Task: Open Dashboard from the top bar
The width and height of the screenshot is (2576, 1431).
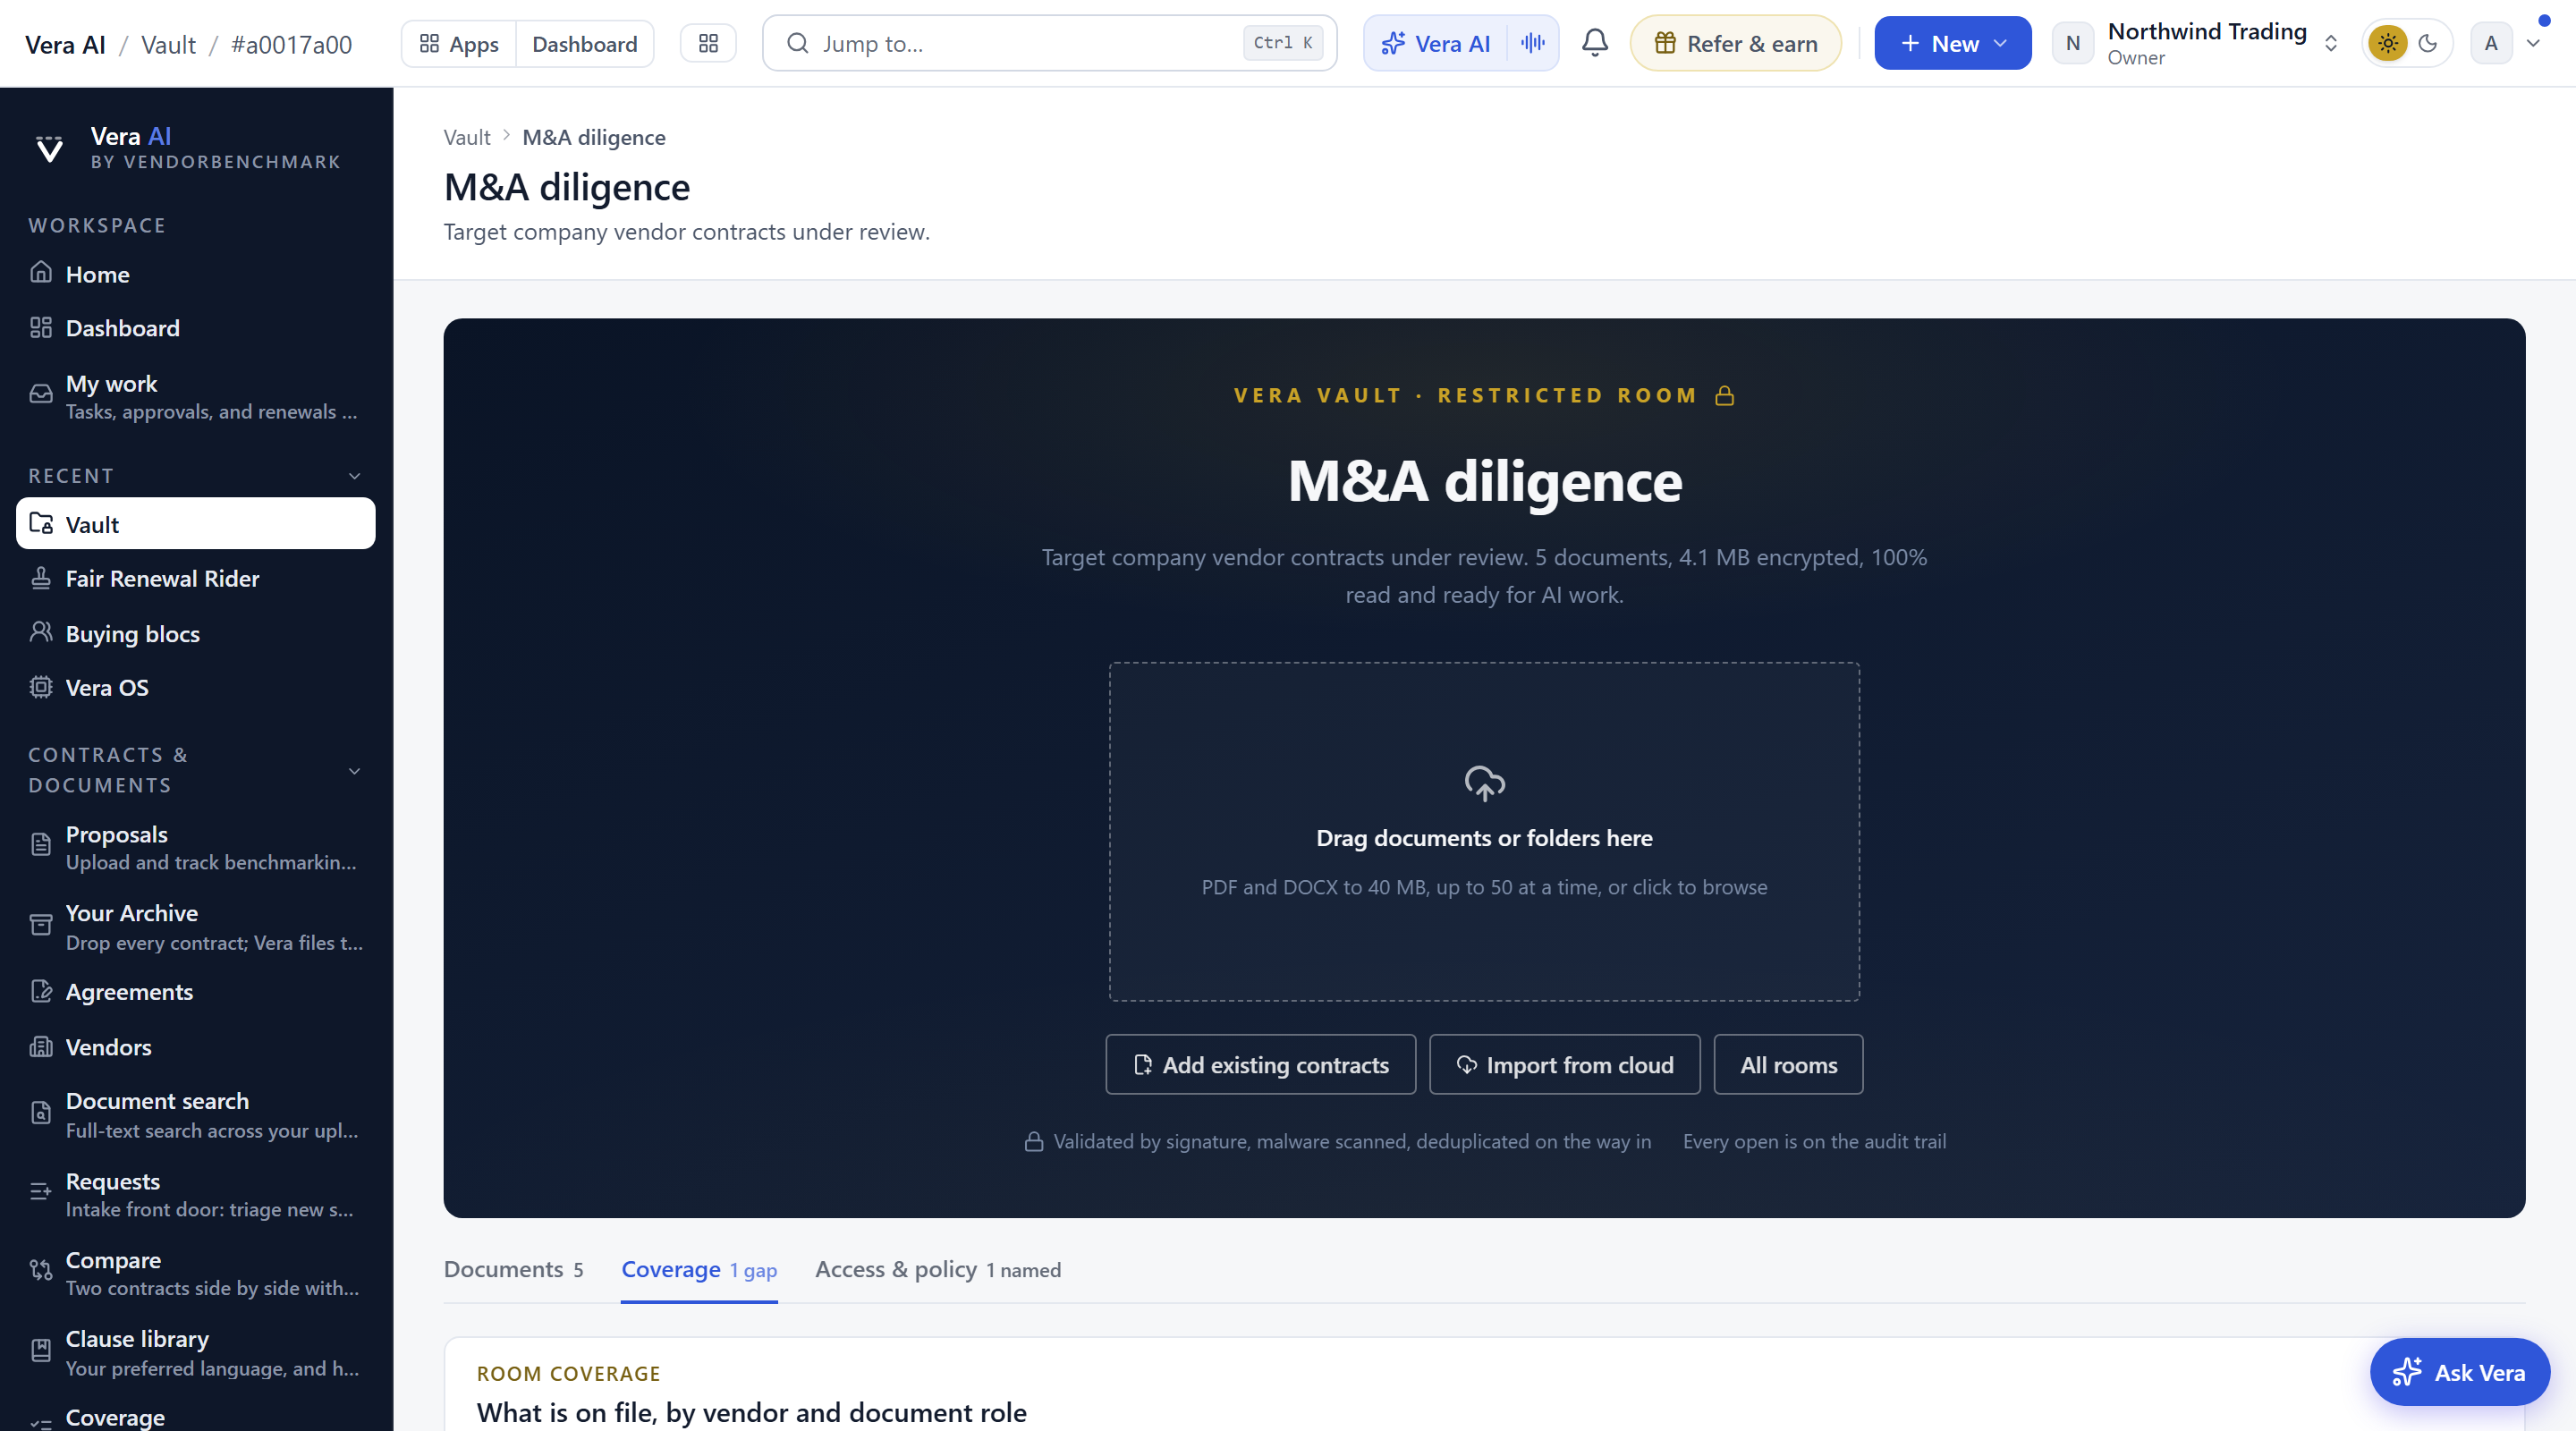Action: 585,44
